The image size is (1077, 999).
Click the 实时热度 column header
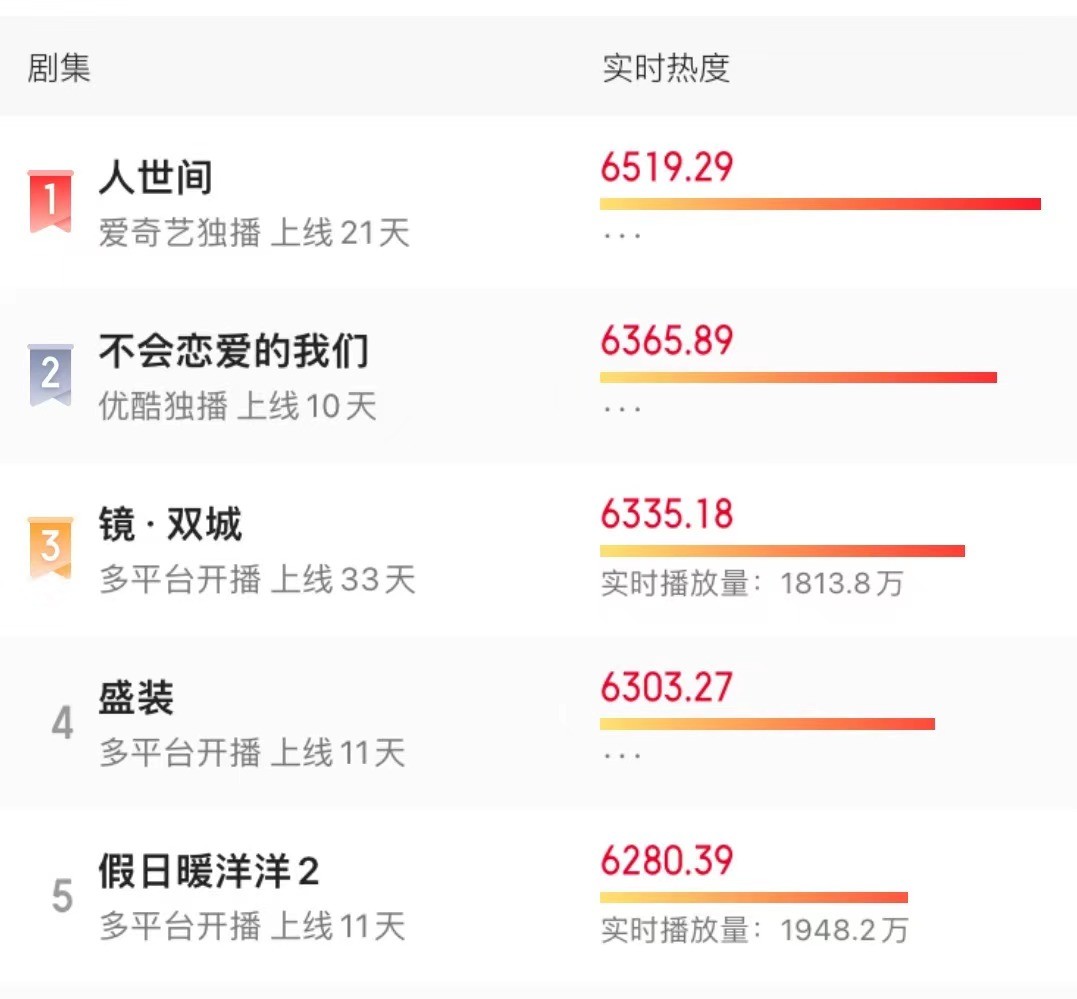(666, 68)
